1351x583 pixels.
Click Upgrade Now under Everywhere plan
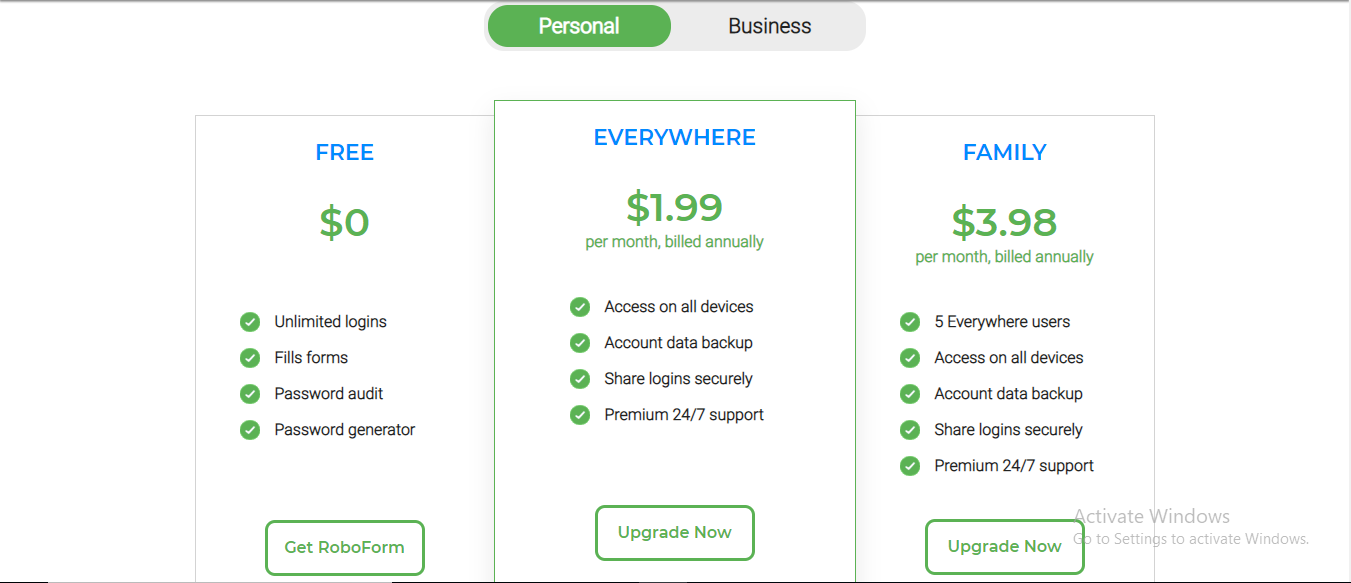(x=675, y=533)
